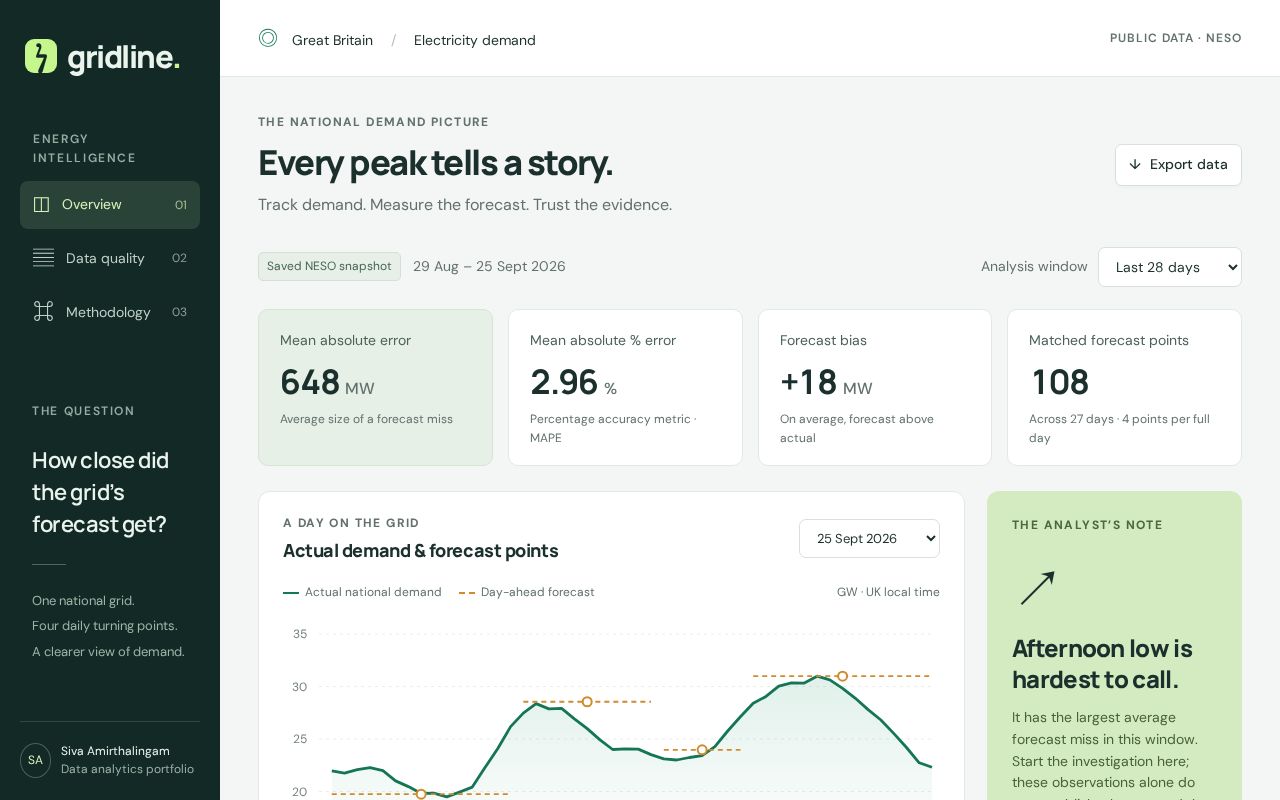Open the Overview navigation item

click(x=110, y=205)
